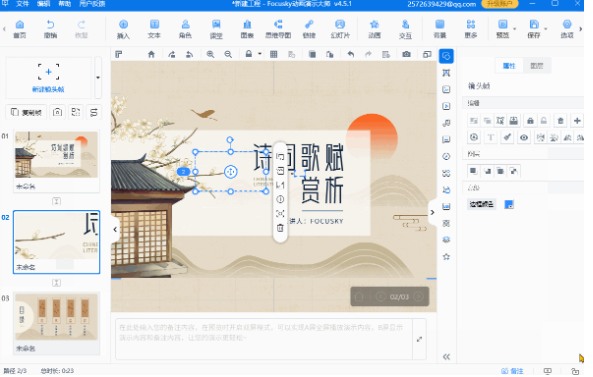
Task: Open the 文件 menu
Action: 22,4
